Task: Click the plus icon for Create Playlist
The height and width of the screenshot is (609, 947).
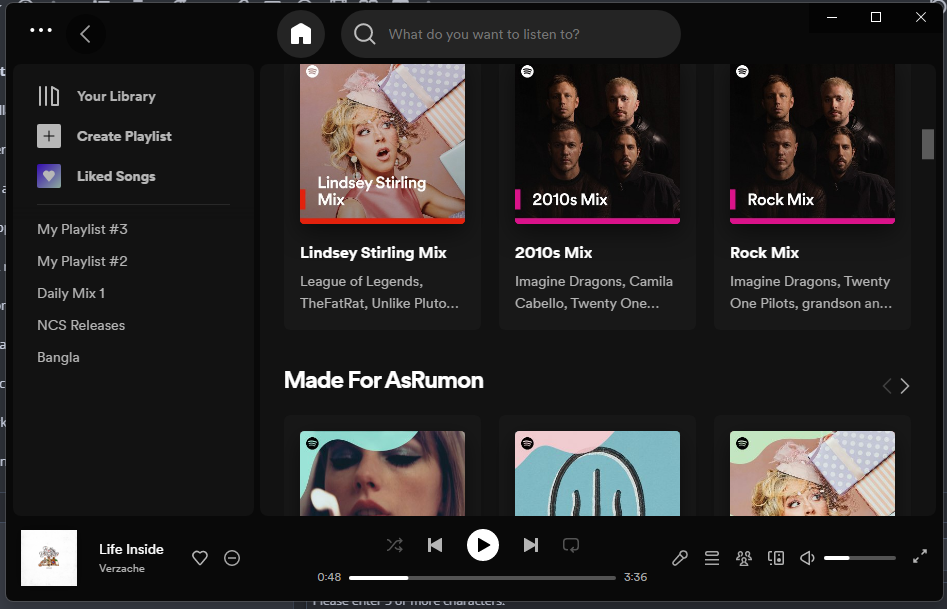Action: pos(49,136)
